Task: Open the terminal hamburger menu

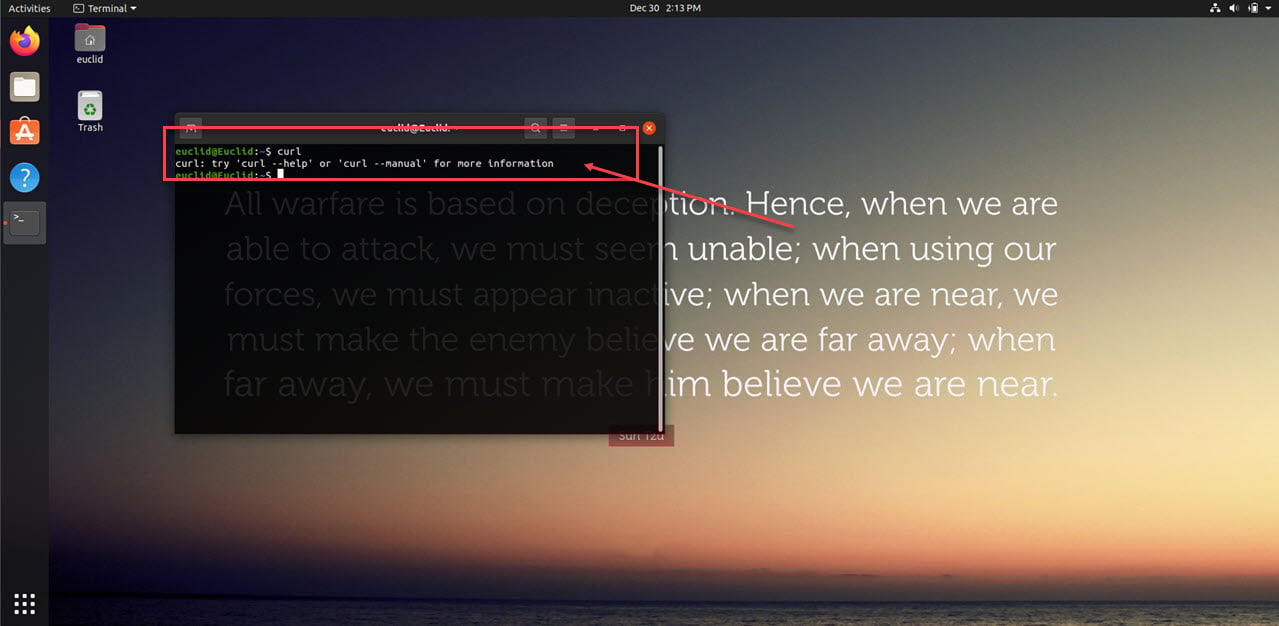Action: (x=564, y=128)
